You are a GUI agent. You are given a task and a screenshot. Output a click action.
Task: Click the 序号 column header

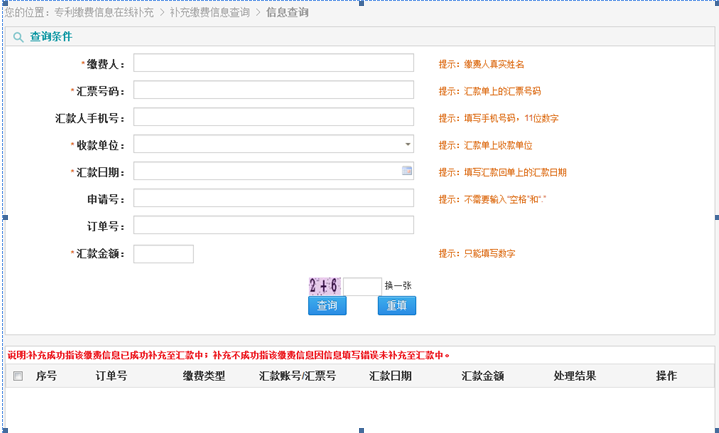pos(46,376)
